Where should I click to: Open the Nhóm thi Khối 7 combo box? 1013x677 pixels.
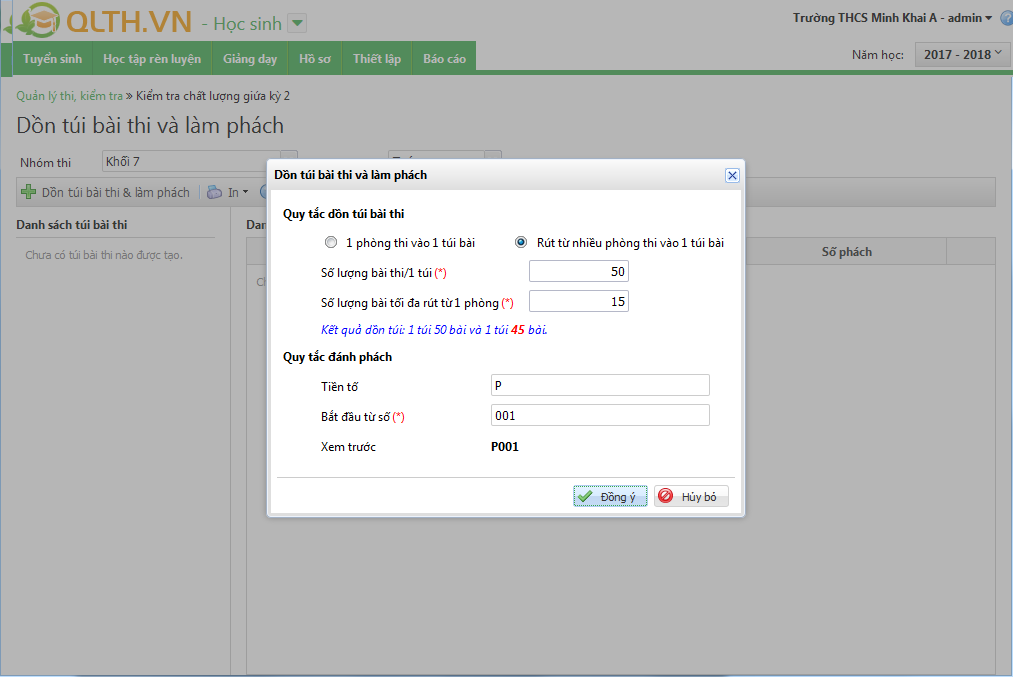coord(200,161)
